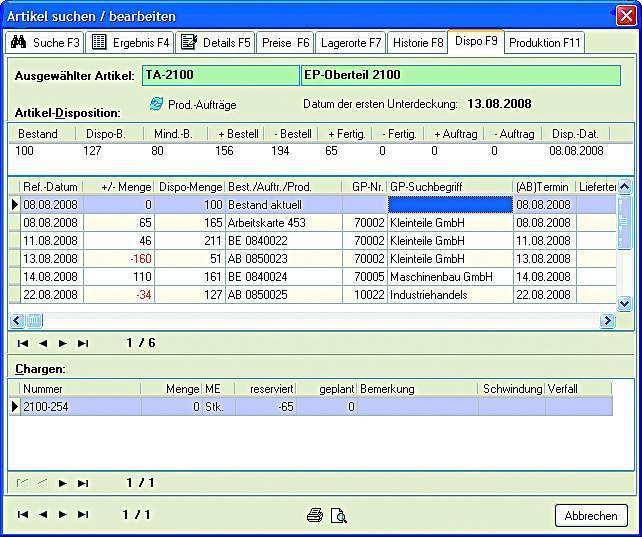Open the Lagerorte F7 tab

pyautogui.click(x=350, y=43)
